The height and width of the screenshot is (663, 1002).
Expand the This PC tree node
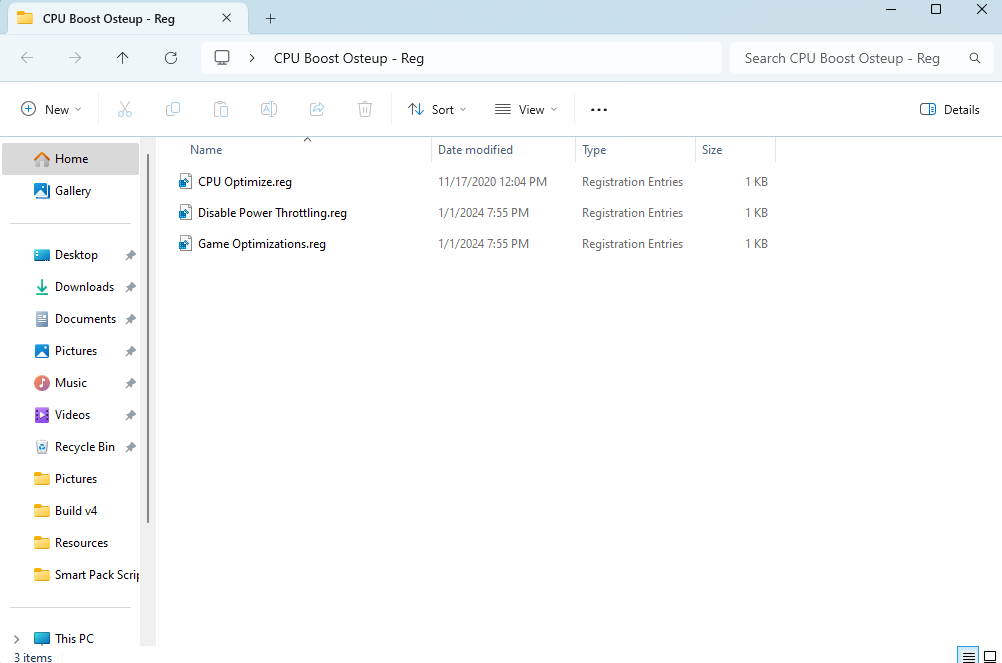click(x=16, y=638)
